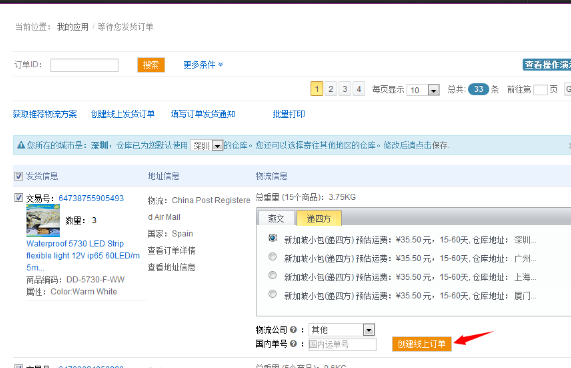
Task: Click 批量打印 batch print link
Action: [x=289, y=114]
